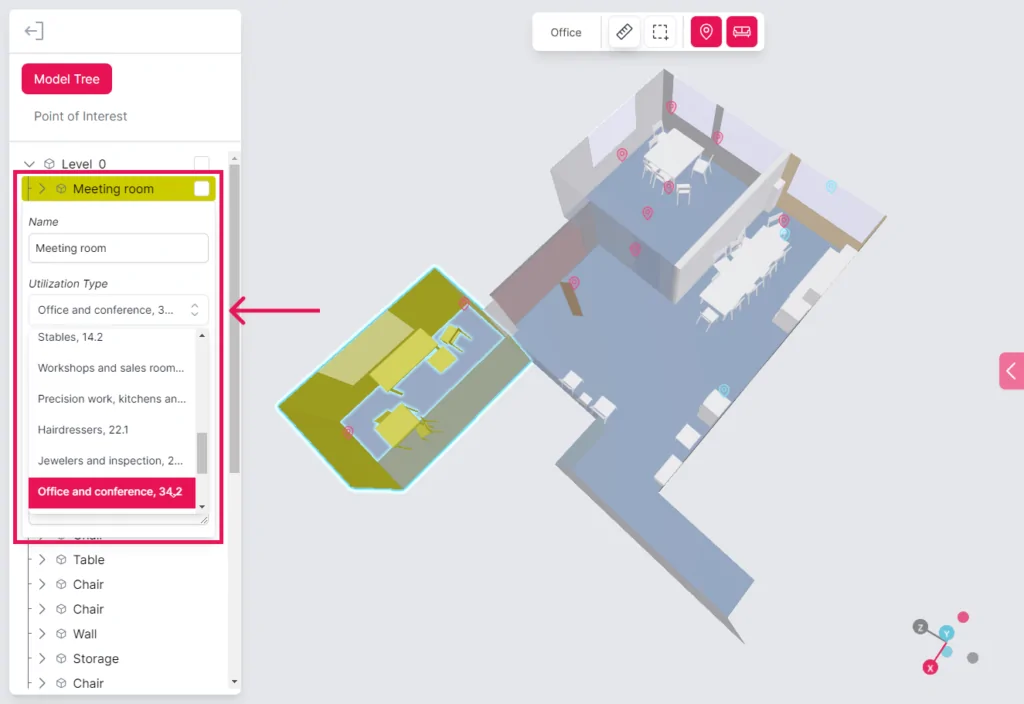The width and height of the screenshot is (1024, 704).
Task: Click the light blue map pin near the top-right wall
Action: click(831, 187)
